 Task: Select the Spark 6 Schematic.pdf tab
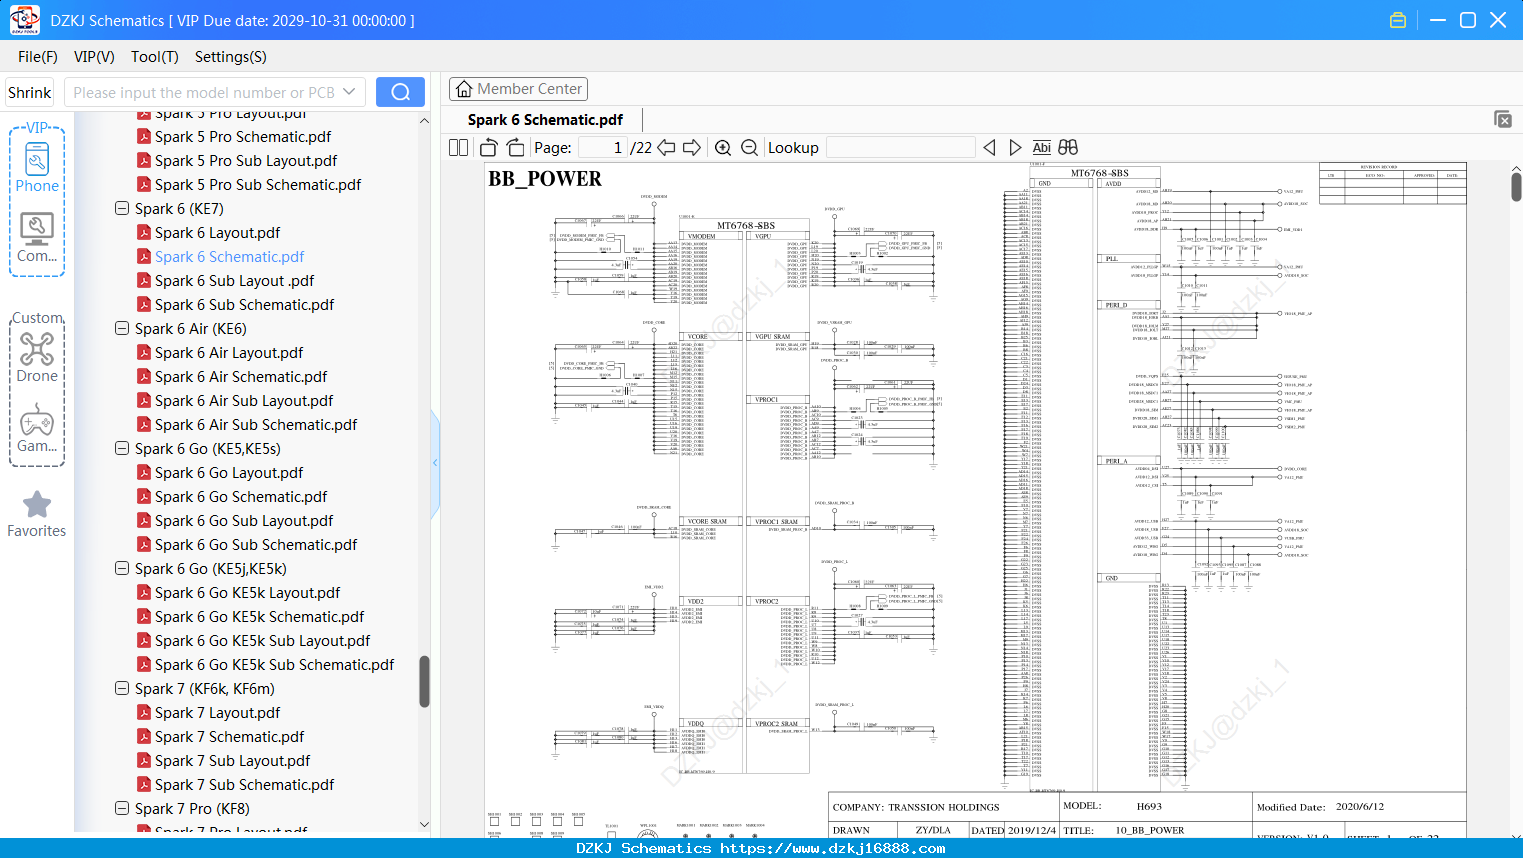coord(545,120)
